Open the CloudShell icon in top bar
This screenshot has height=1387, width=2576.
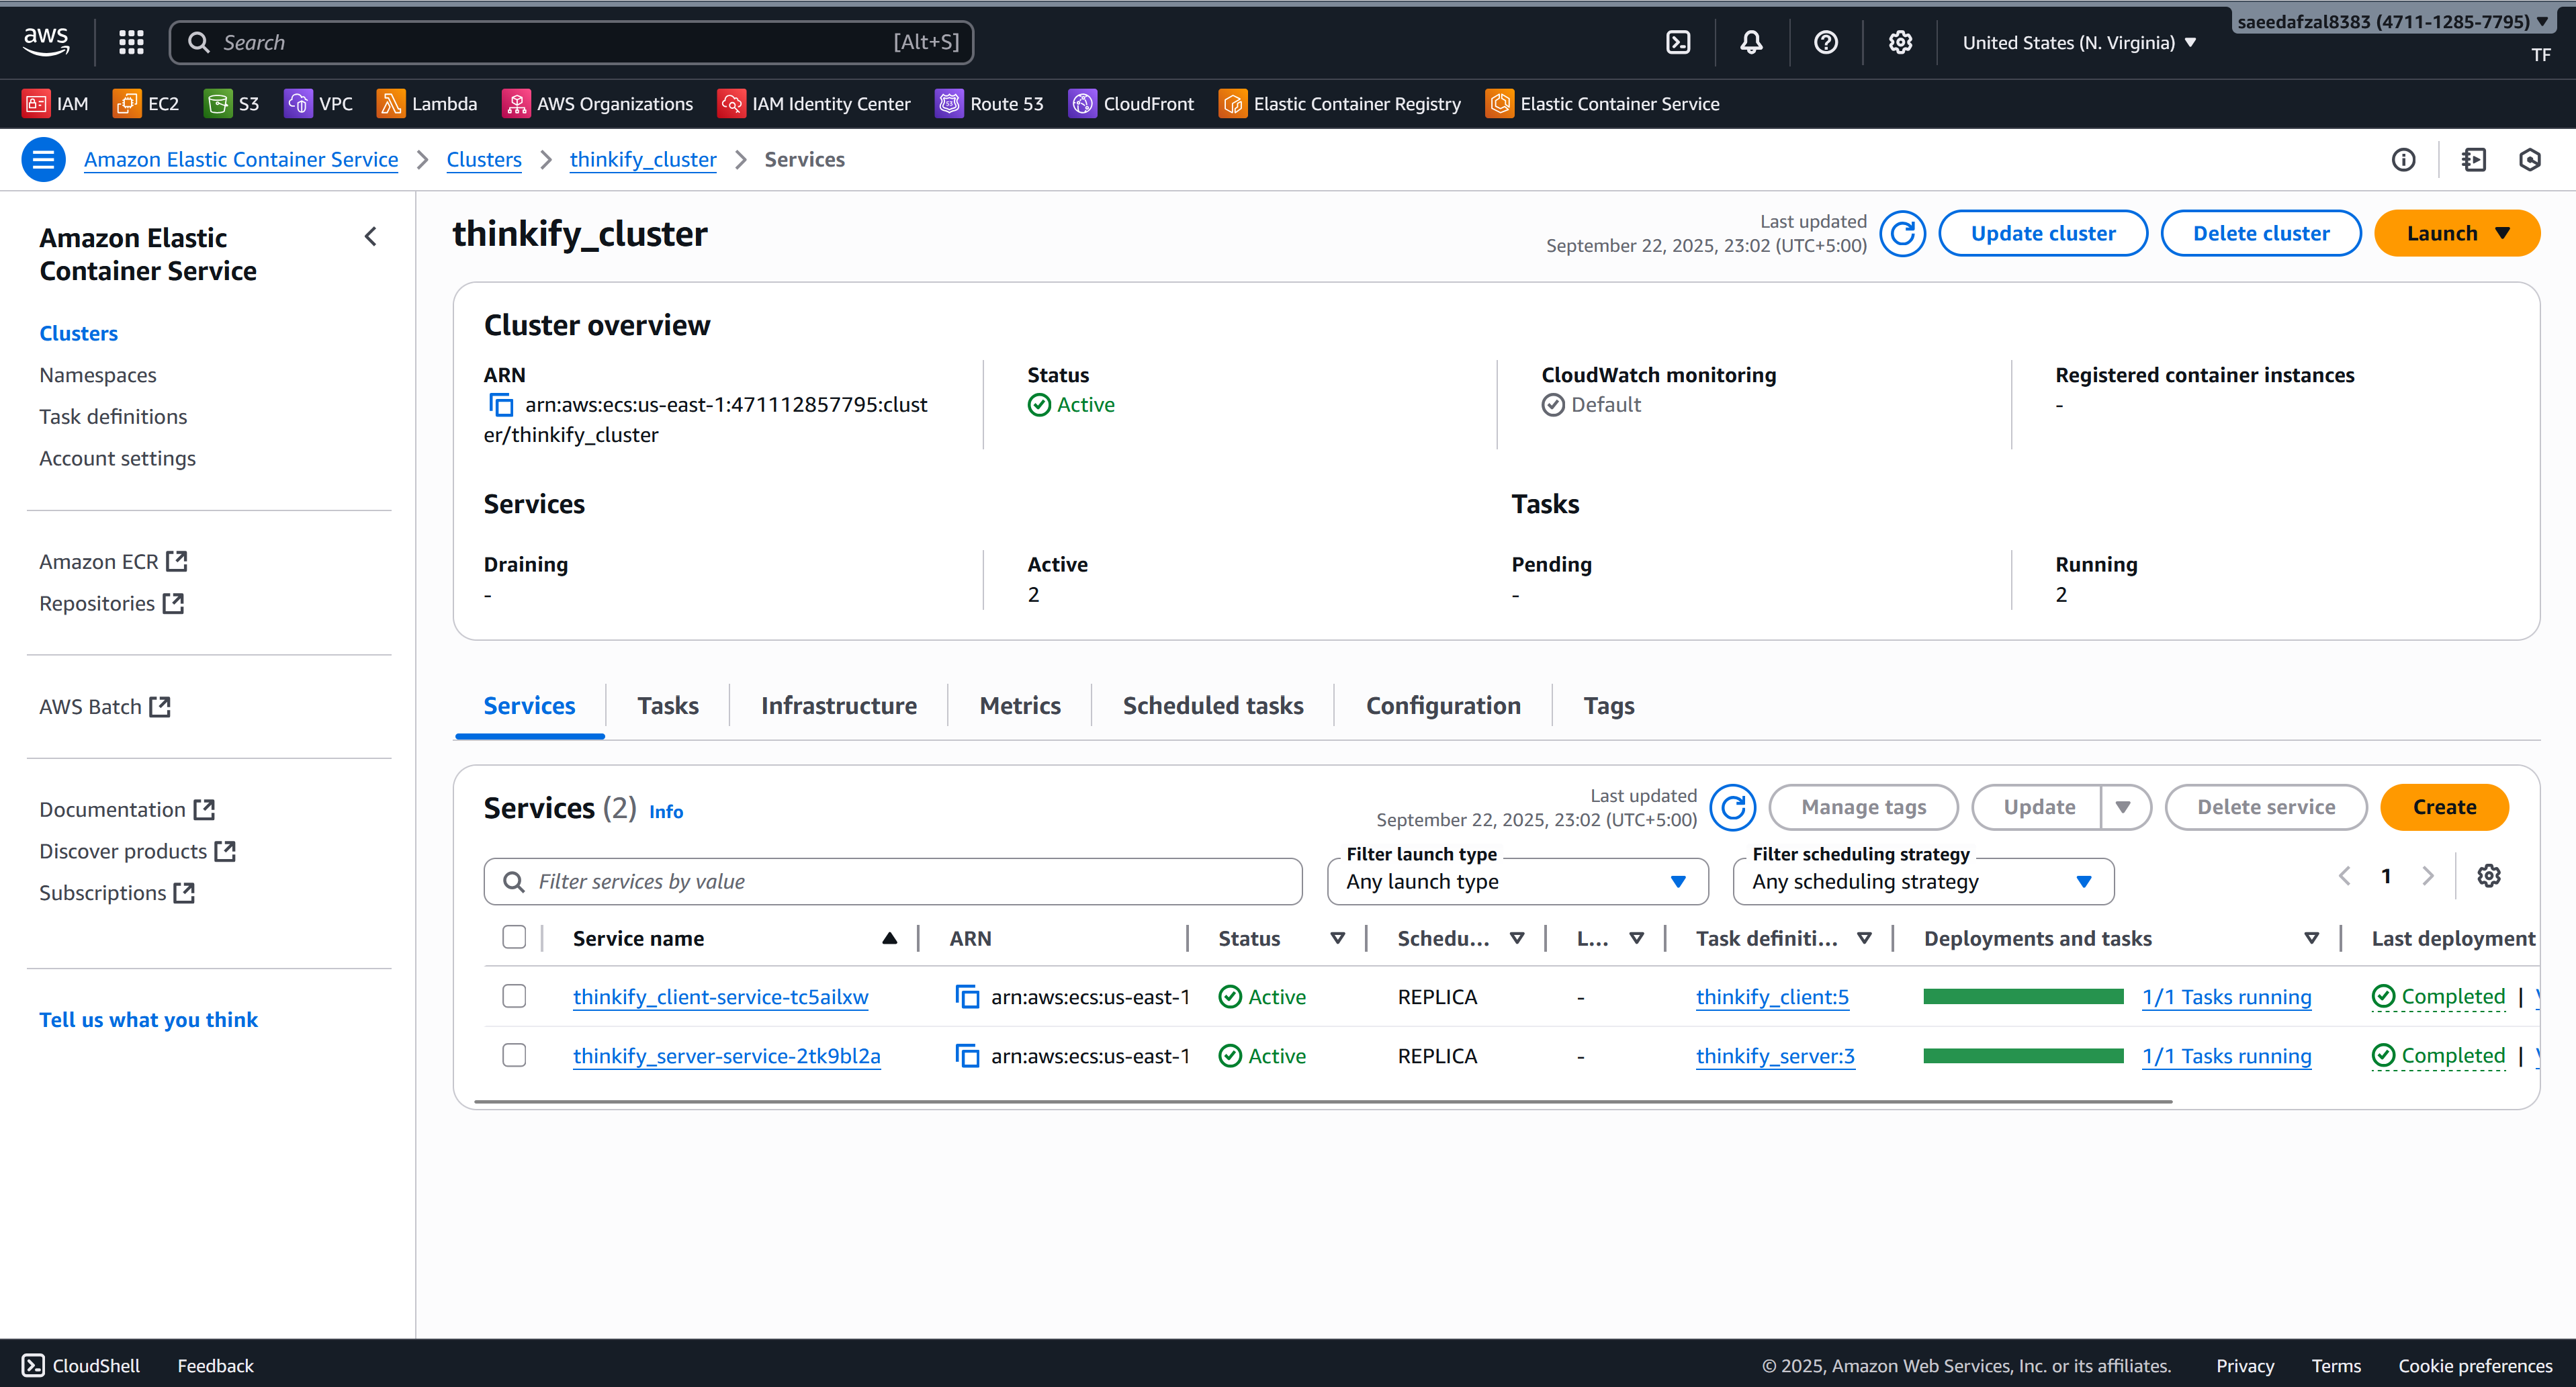coord(1678,42)
